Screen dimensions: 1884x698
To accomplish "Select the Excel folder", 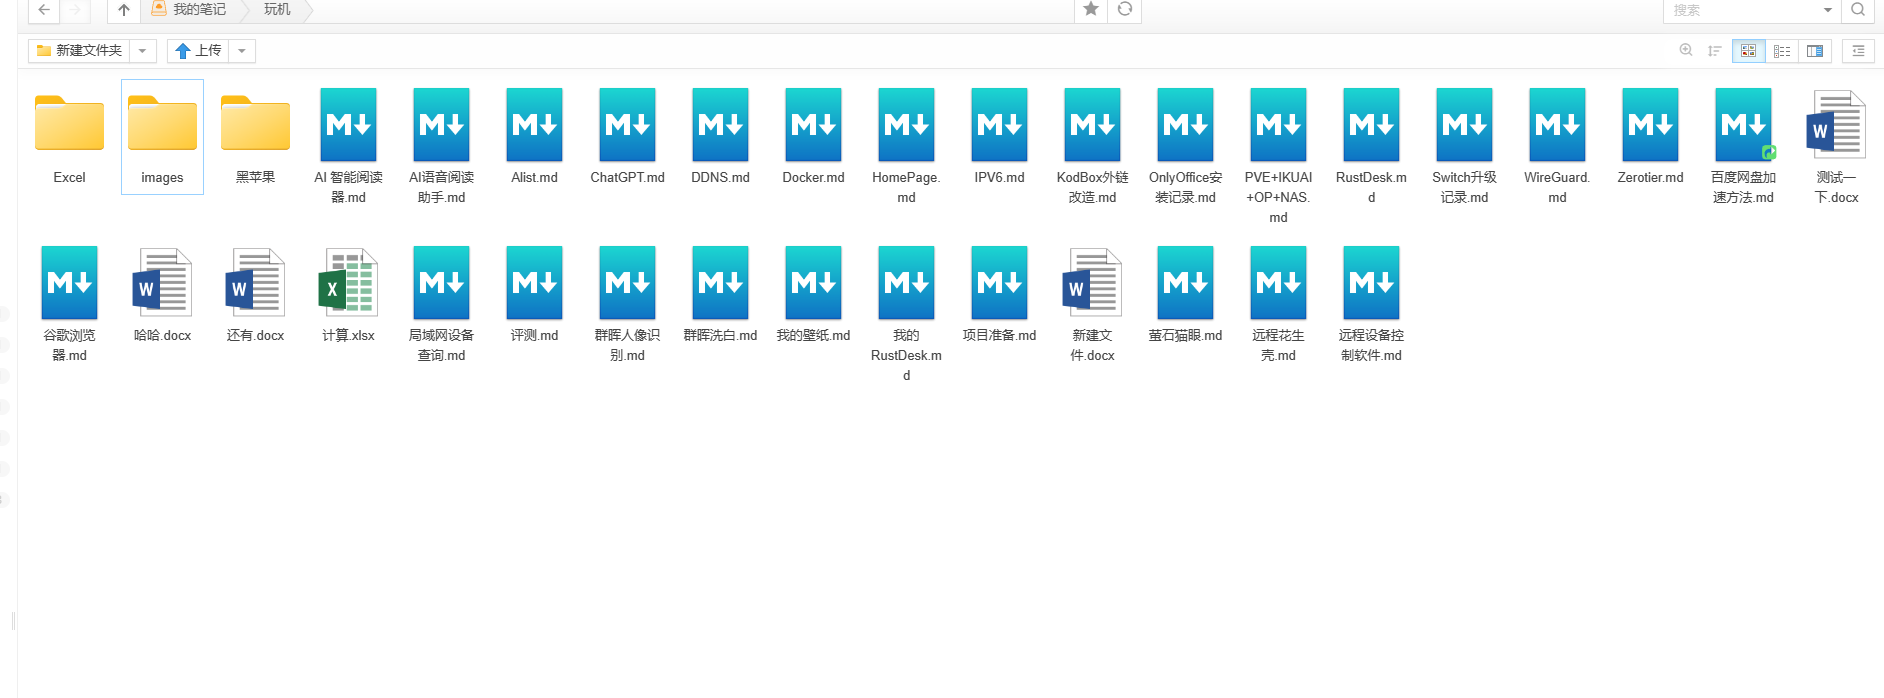I will point(69,137).
